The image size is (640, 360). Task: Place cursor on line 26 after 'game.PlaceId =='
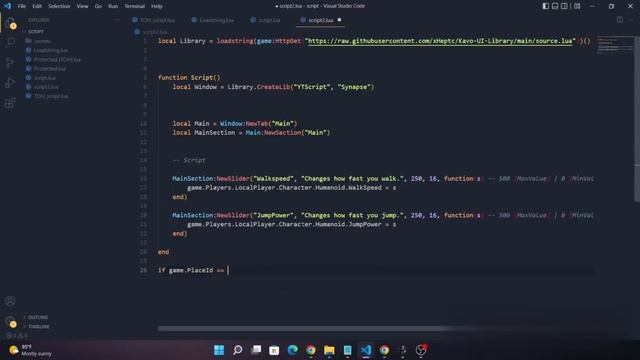point(228,270)
